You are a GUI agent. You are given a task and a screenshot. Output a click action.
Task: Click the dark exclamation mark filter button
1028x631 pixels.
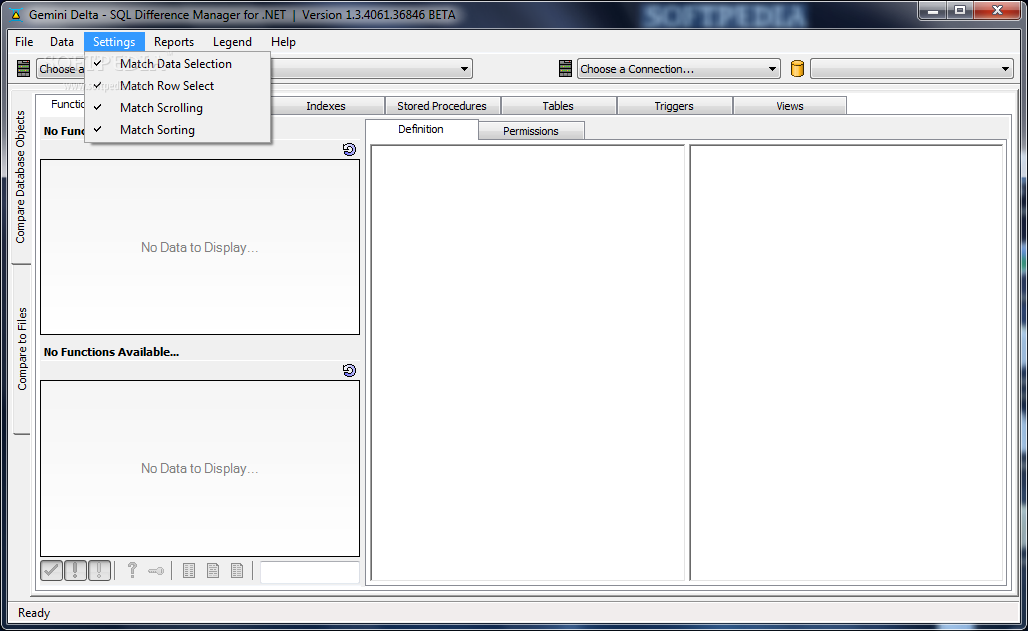(x=75, y=571)
